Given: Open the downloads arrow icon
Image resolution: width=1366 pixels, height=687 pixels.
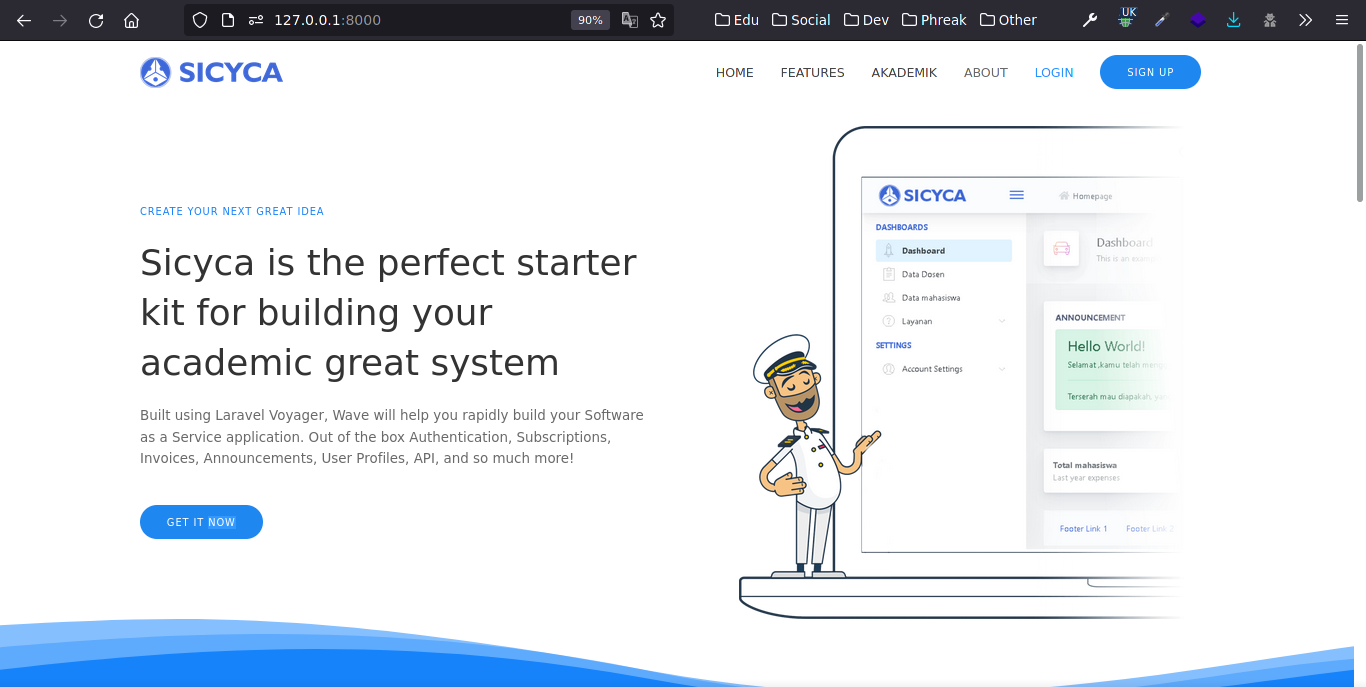Looking at the screenshot, I should tap(1234, 20).
